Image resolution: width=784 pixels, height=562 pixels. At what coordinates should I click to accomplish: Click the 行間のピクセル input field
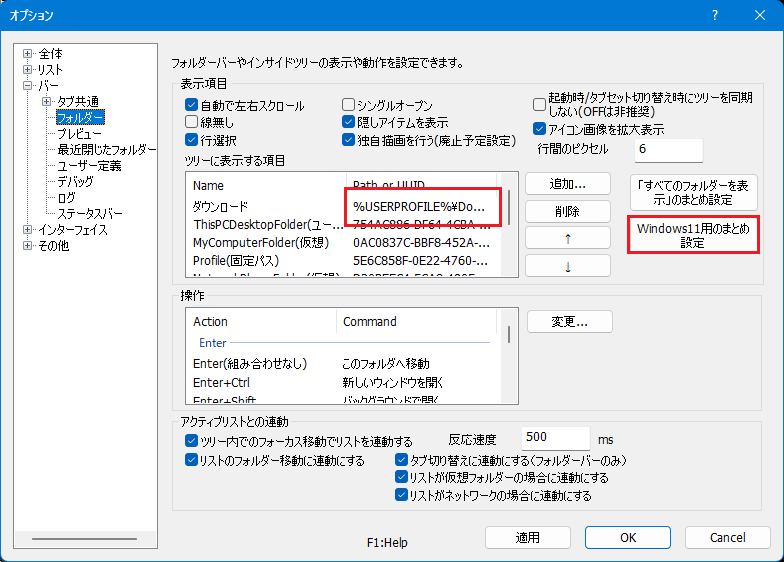(667, 149)
